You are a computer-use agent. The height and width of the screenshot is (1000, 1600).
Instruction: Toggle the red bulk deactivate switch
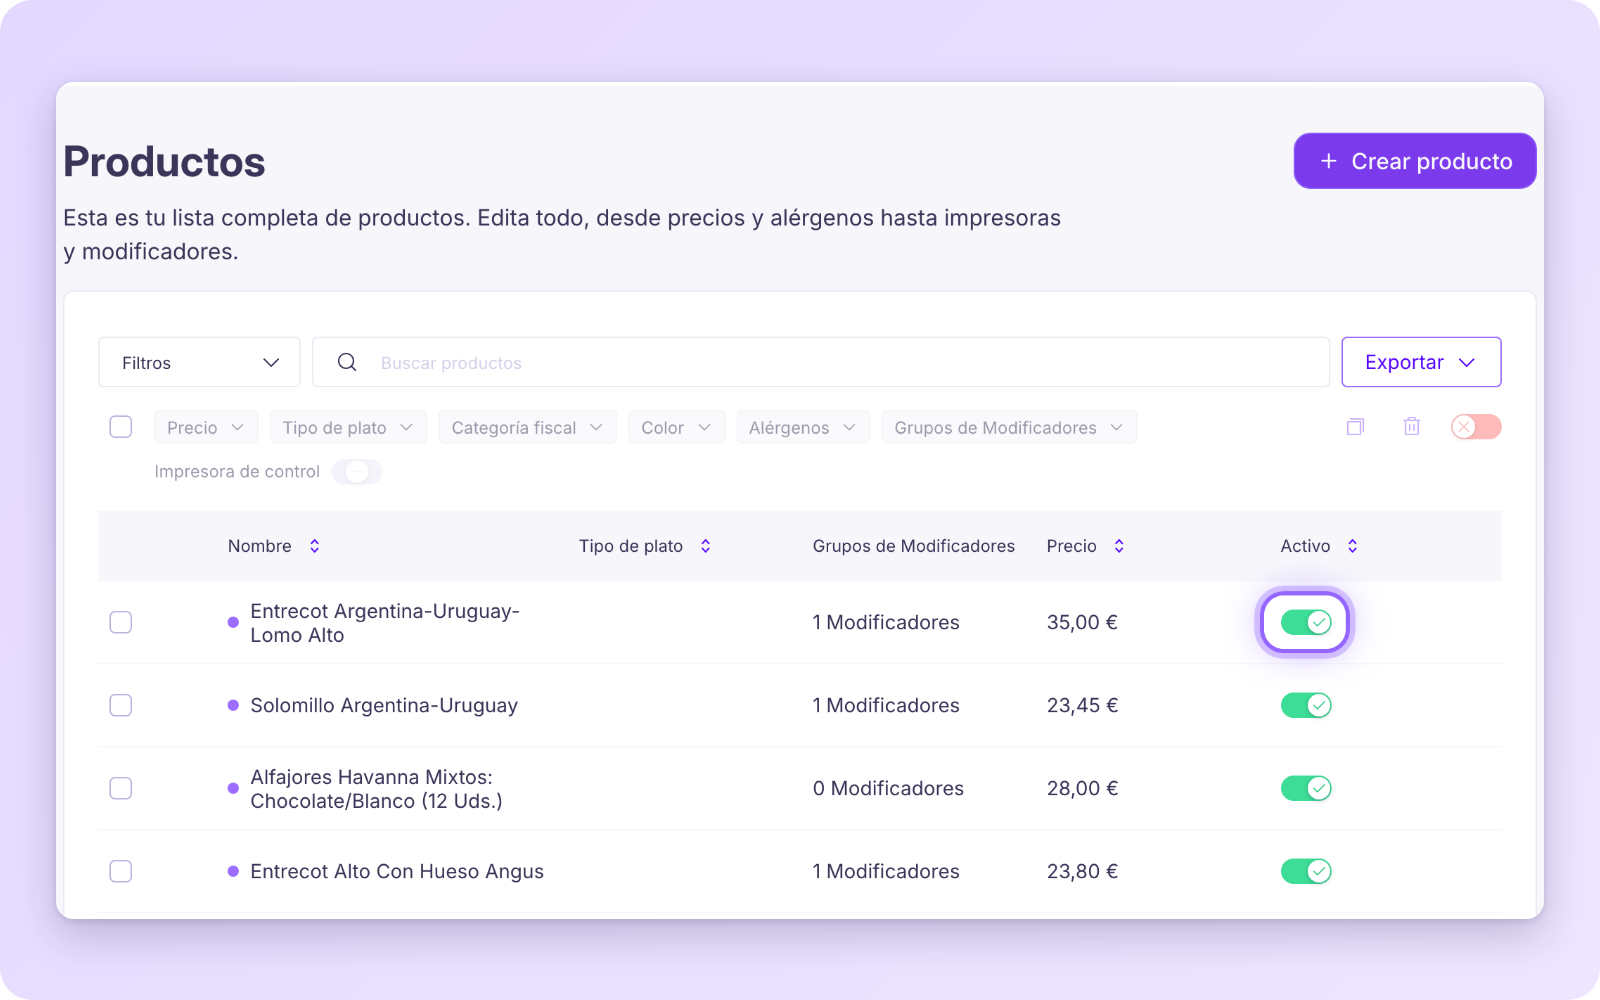coord(1476,427)
